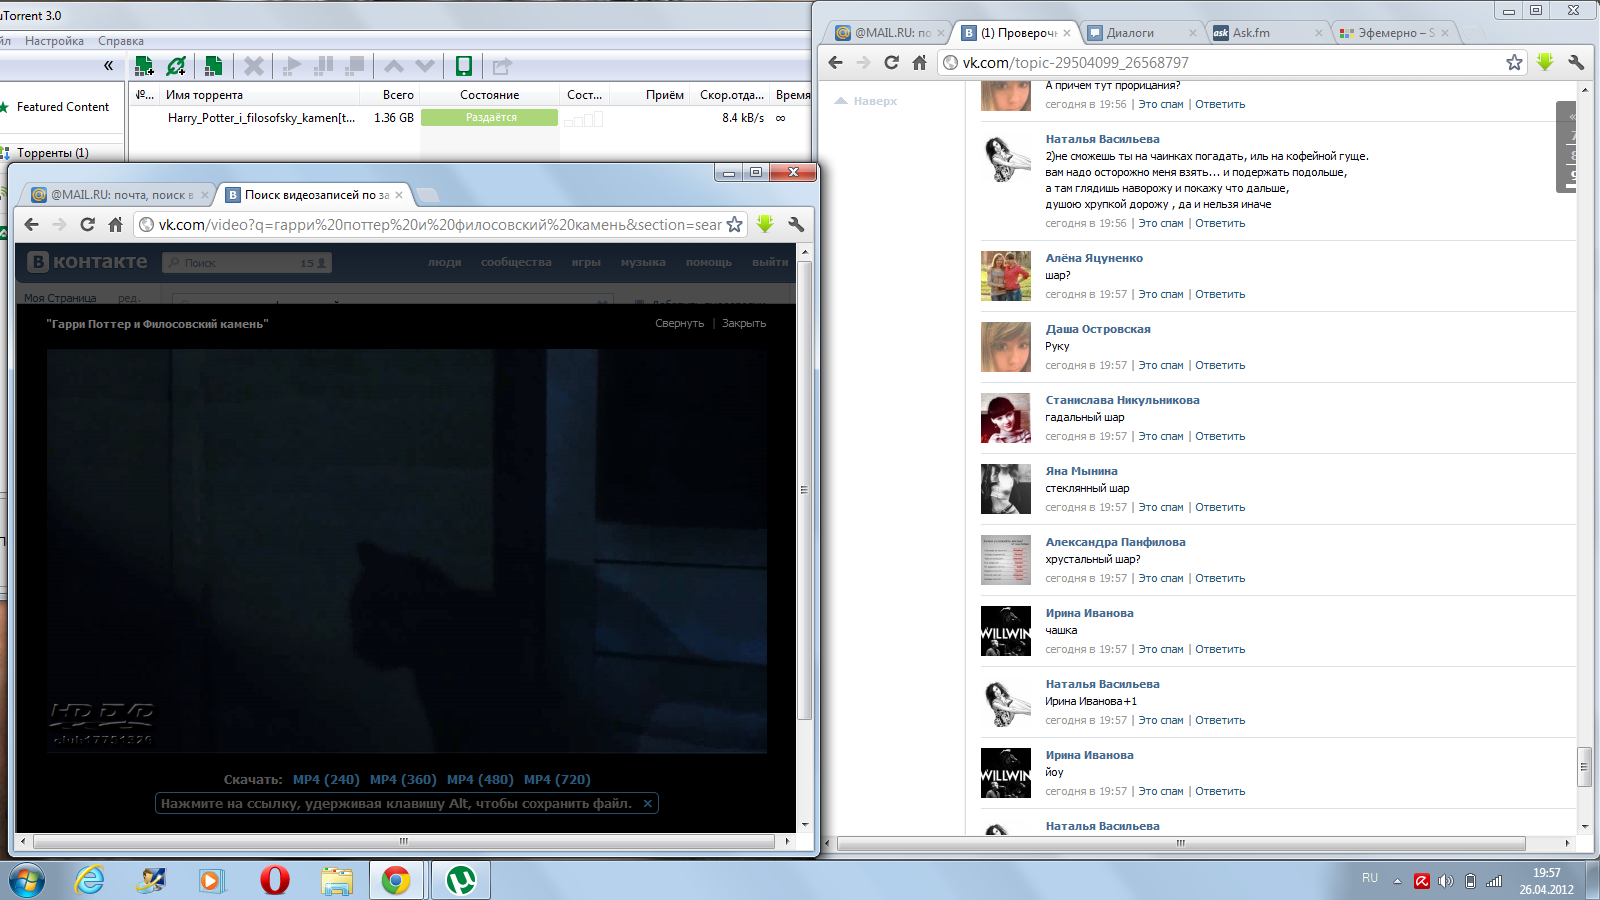Launch Opera from the taskbar
This screenshot has width=1600, height=900.
[x=275, y=880]
